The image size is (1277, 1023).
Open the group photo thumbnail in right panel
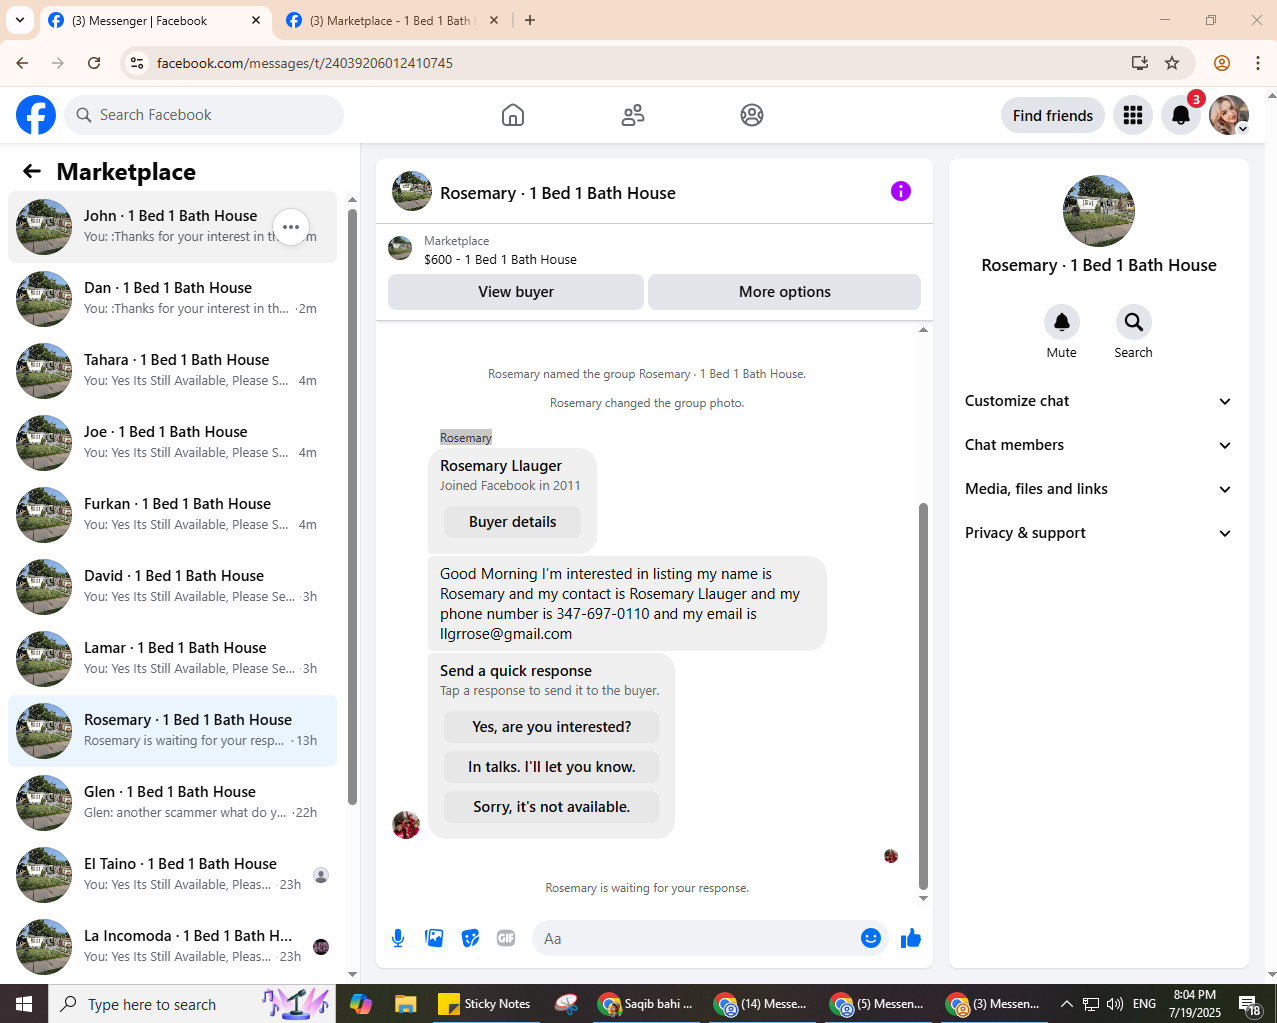1099,211
